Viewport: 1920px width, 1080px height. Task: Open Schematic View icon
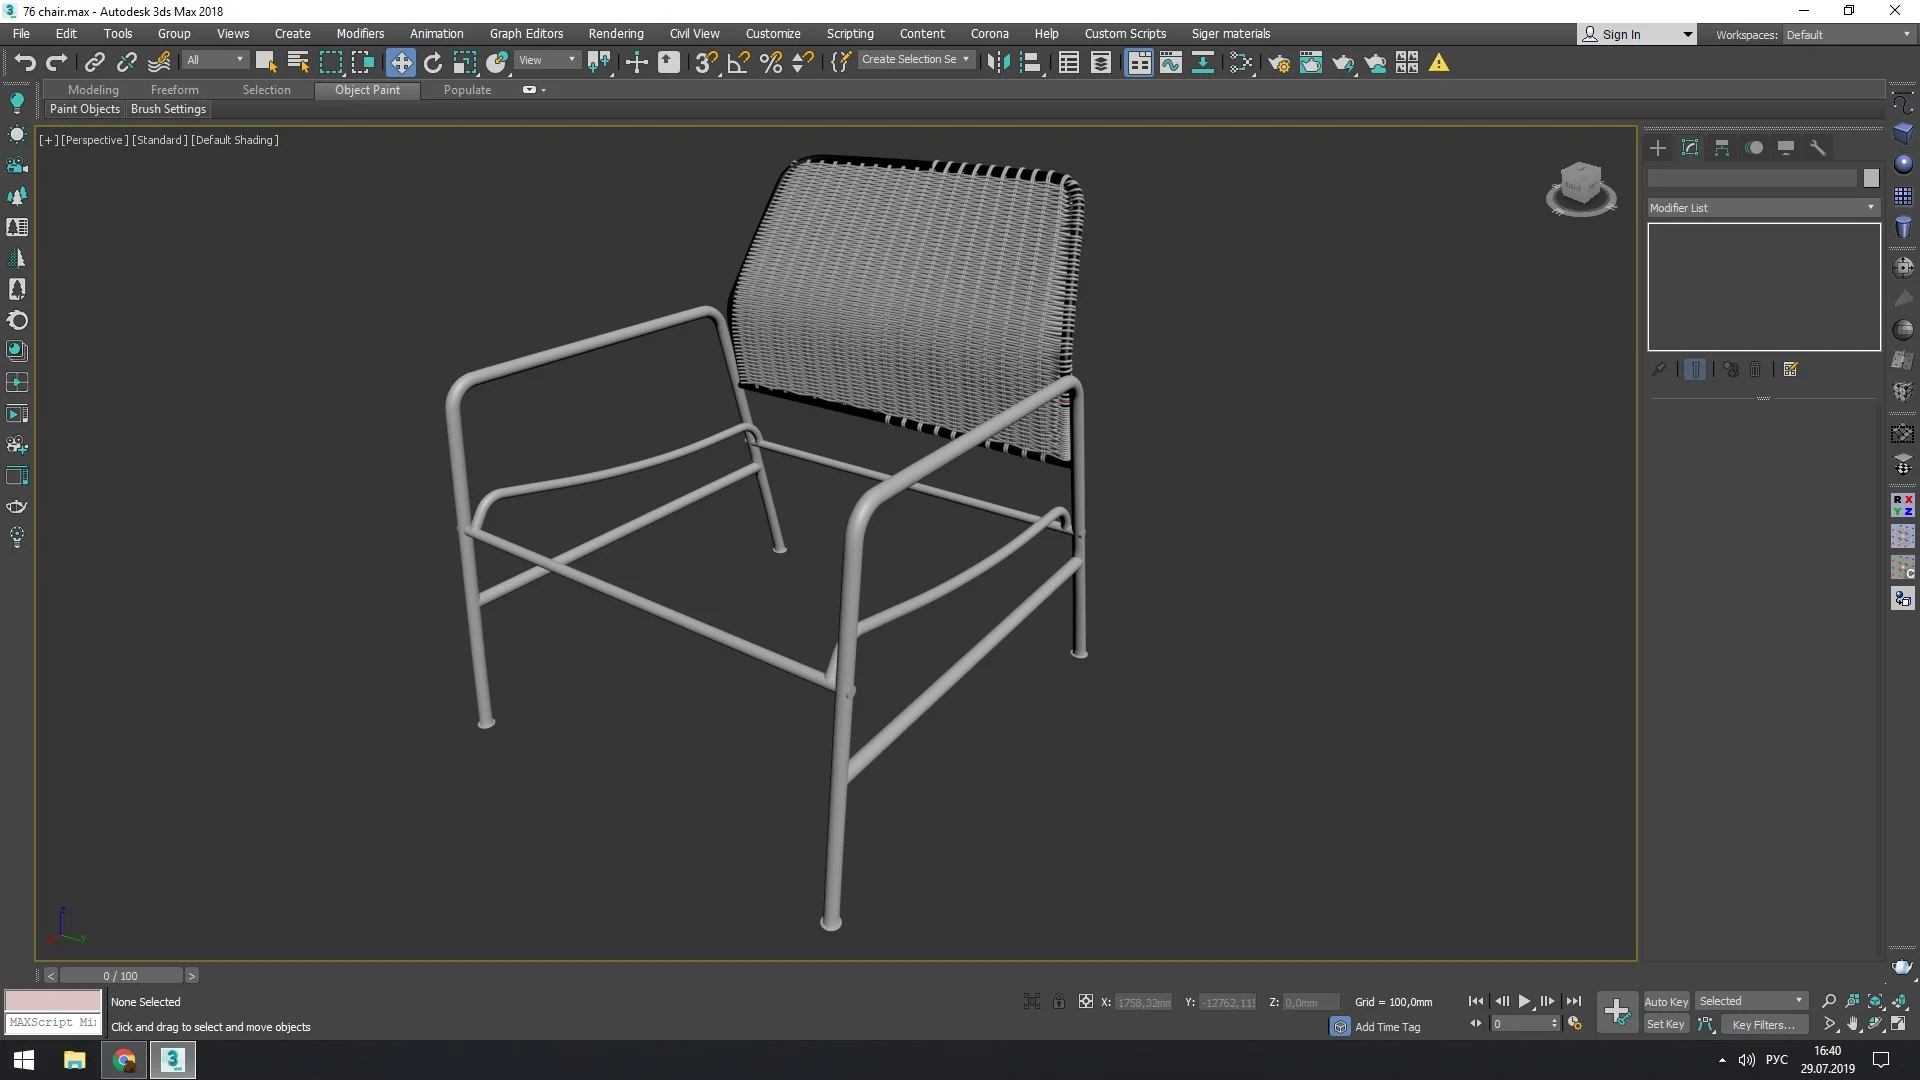click(x=1203, y=63)
